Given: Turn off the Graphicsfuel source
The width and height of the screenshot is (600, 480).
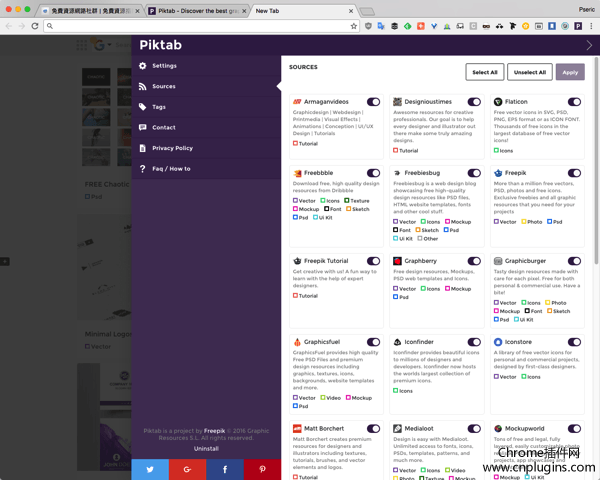Looking at the screenshot, I should tap(373, 342).
